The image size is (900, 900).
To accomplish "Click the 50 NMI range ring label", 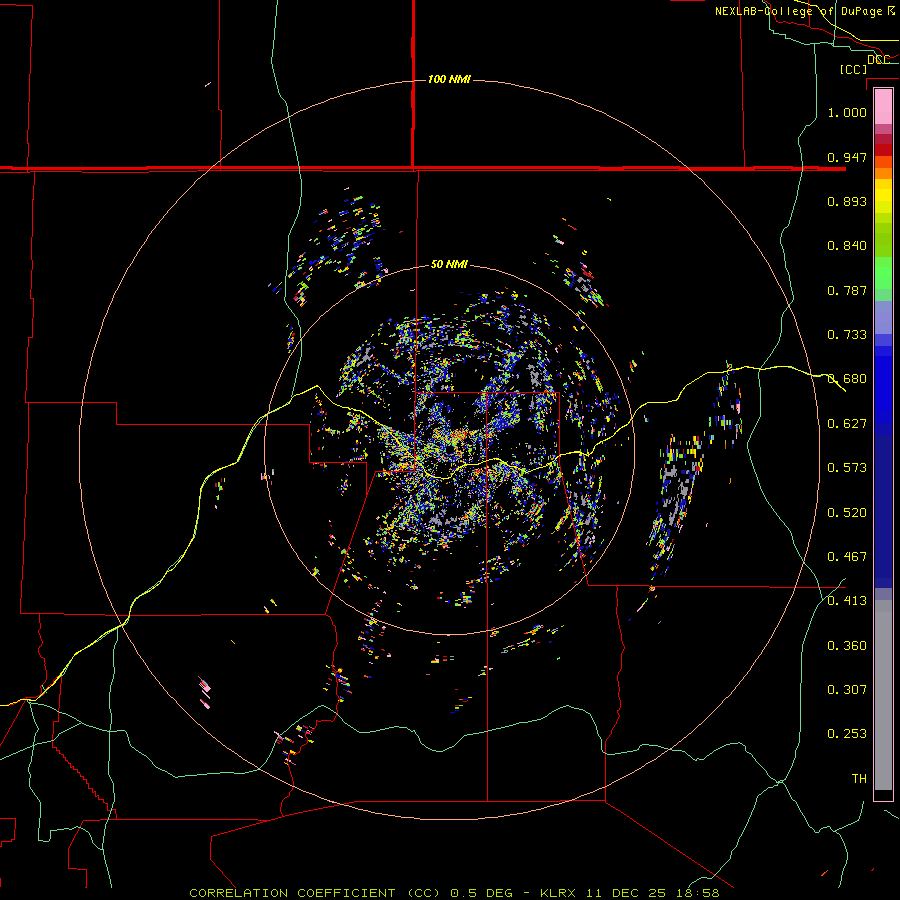I will click(x=449, y=264).
